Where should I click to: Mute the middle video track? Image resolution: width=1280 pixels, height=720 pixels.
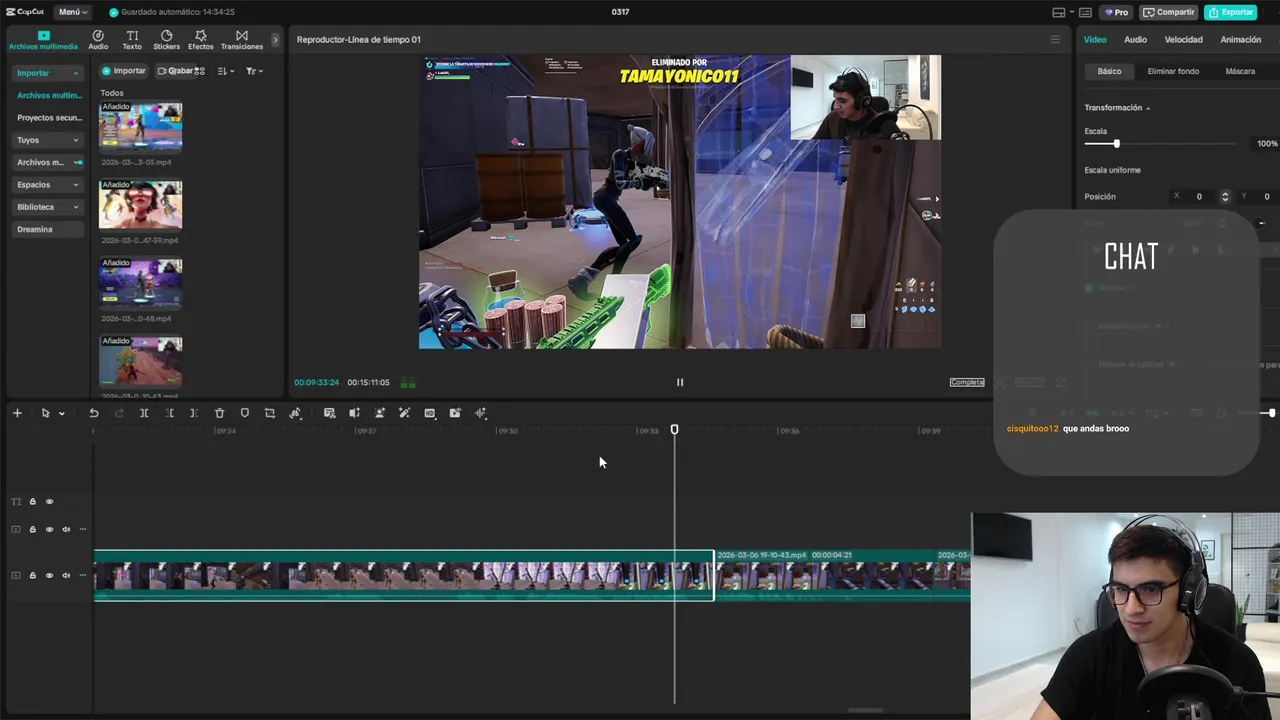tap(66, 529)
